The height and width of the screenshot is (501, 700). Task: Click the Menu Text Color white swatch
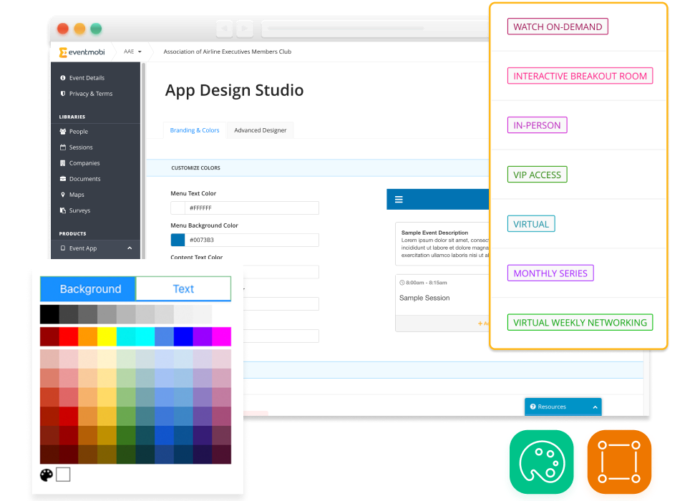pos(178,208)
